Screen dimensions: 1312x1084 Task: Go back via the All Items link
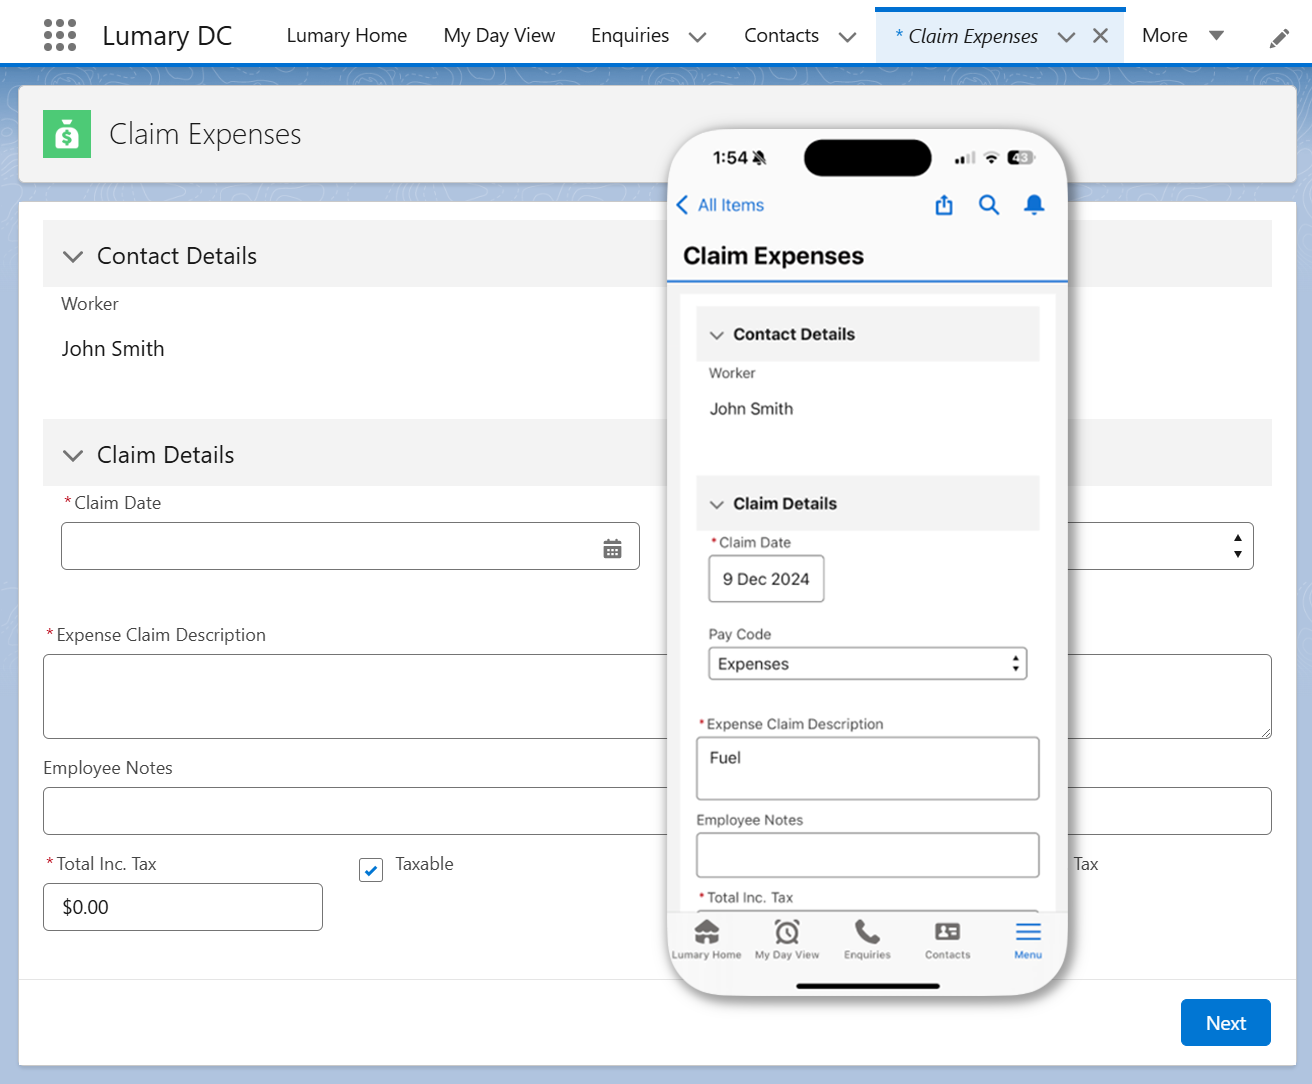tap(720, 204)
